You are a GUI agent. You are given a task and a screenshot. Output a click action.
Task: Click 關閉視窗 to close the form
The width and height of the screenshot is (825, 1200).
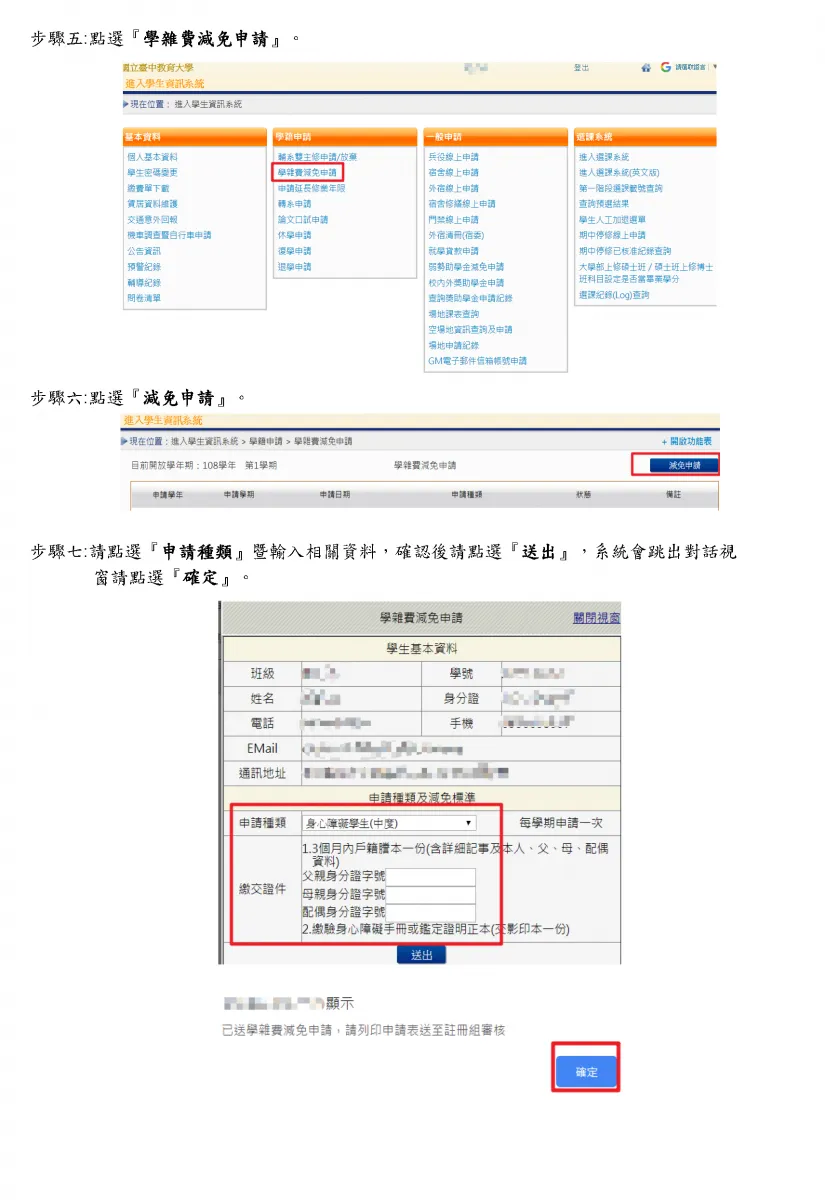(596, 619)
